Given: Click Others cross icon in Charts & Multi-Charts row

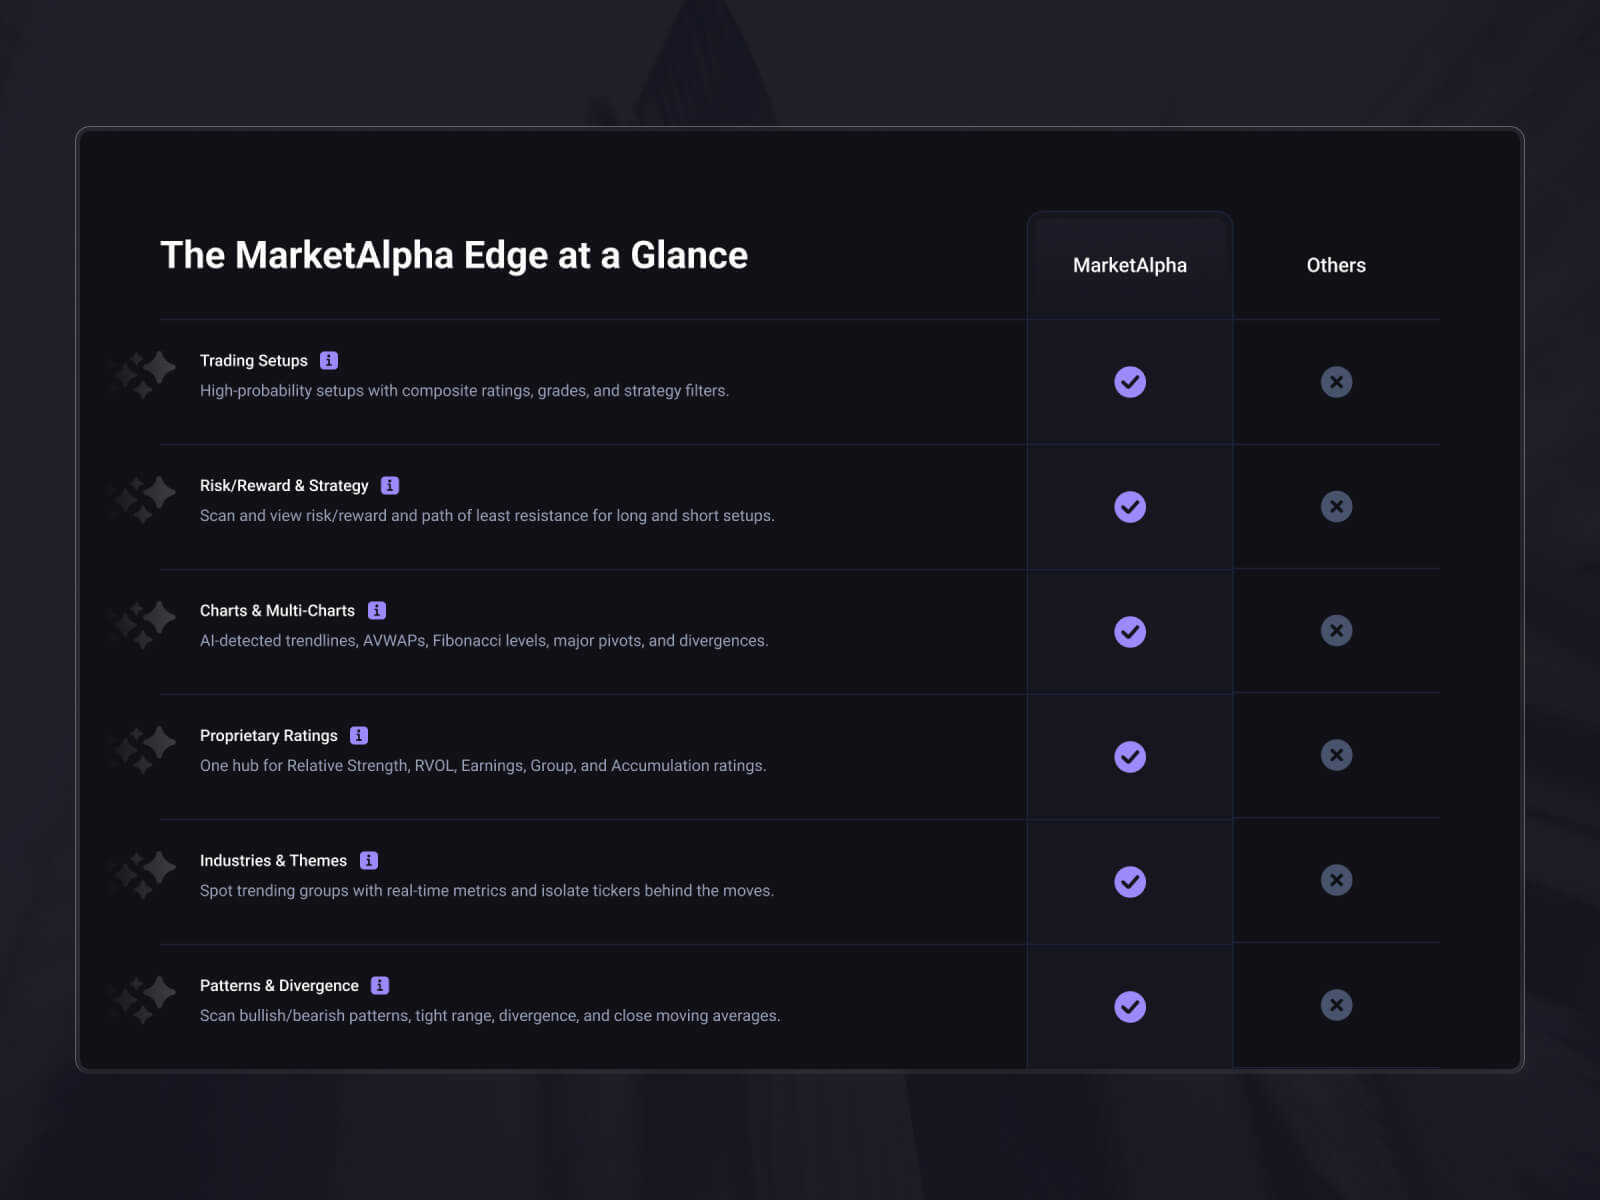Looking at the screenshot, I should (x=1336, y=631).
